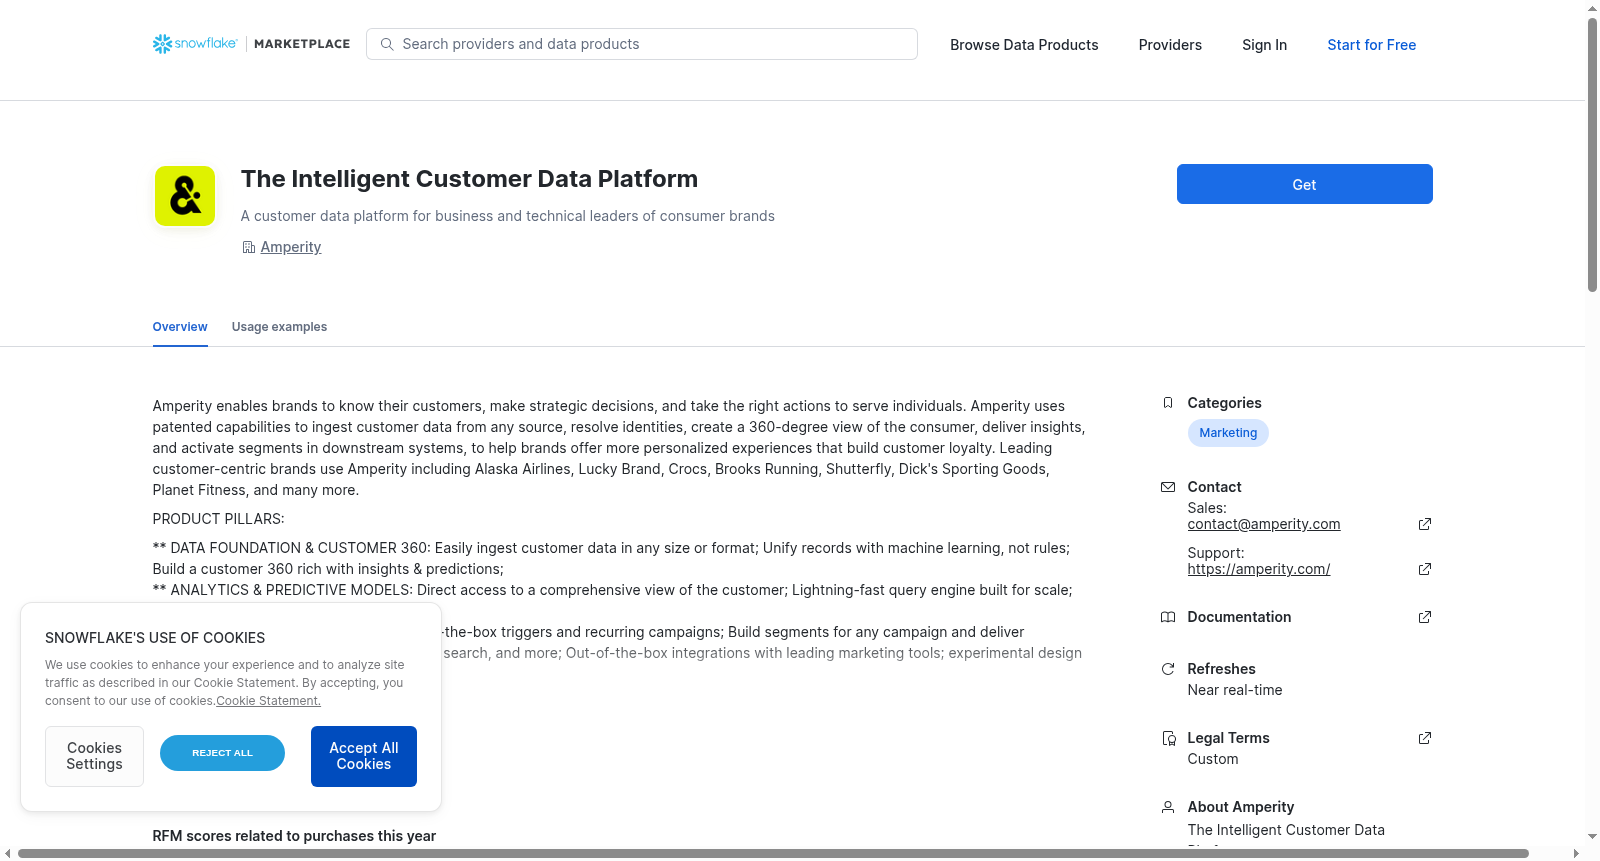Click the search magnifier icon
1600x861 pixels.
click(387, 44)
